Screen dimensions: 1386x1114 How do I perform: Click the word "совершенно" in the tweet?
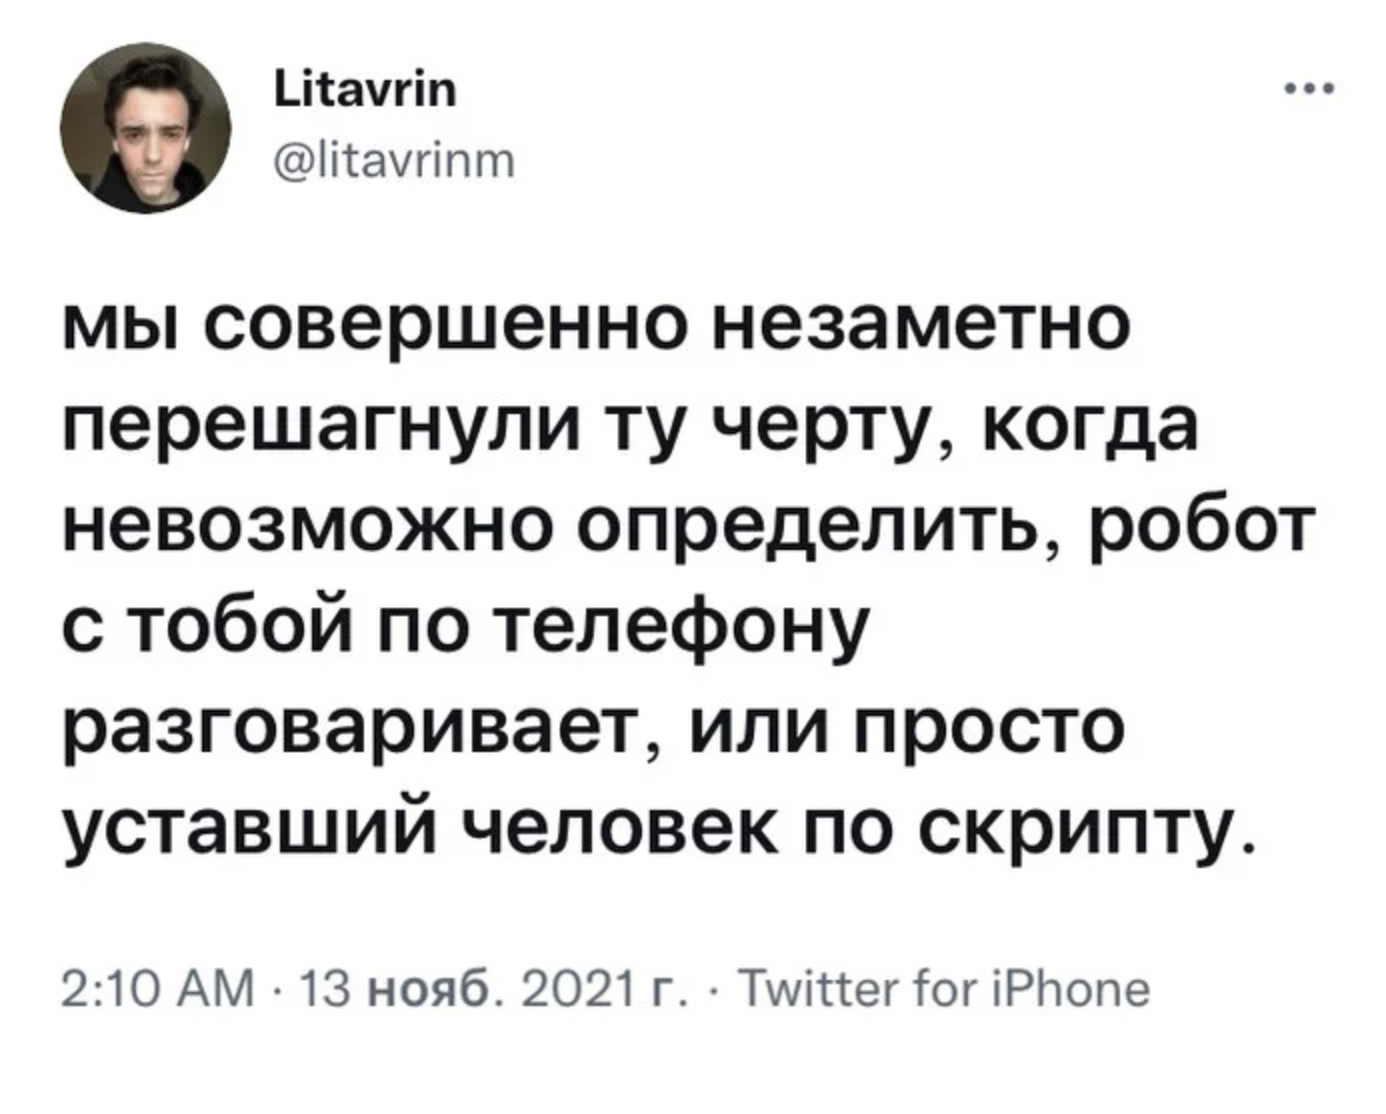452,325
